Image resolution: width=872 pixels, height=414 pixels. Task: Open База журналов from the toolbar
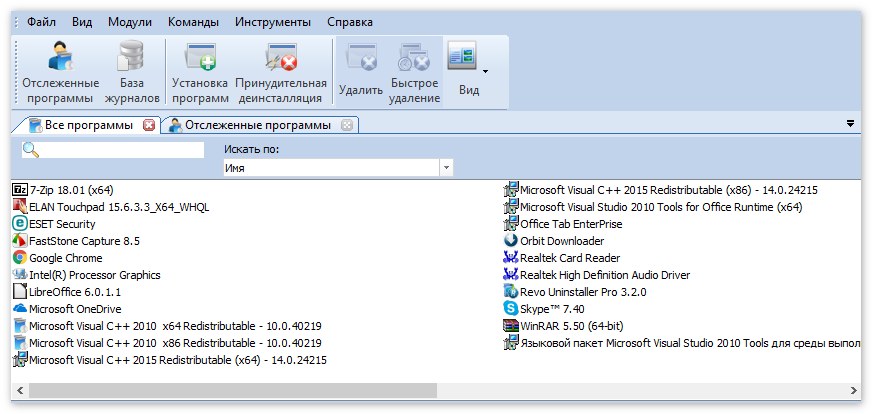tap(132, 72)
